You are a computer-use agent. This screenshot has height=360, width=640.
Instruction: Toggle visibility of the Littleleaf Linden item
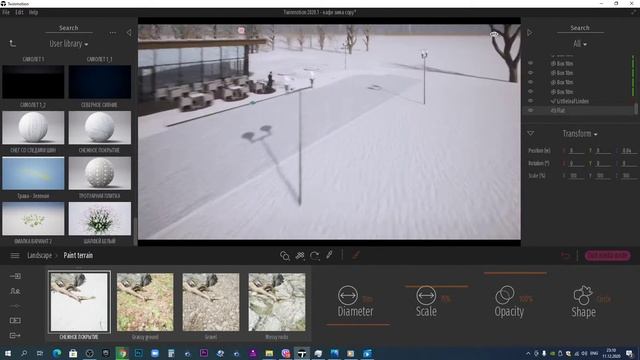pyautogui.click(x=530, y=101)
